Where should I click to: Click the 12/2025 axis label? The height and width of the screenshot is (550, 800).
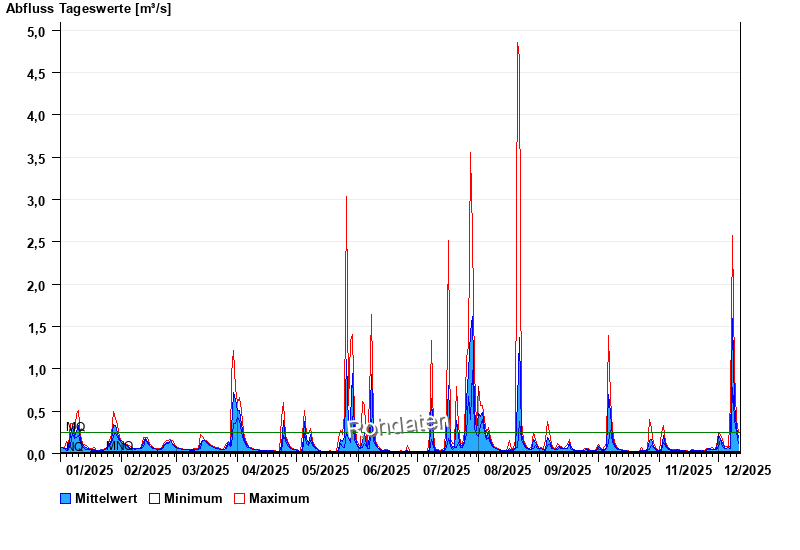(x=748, y=470)
